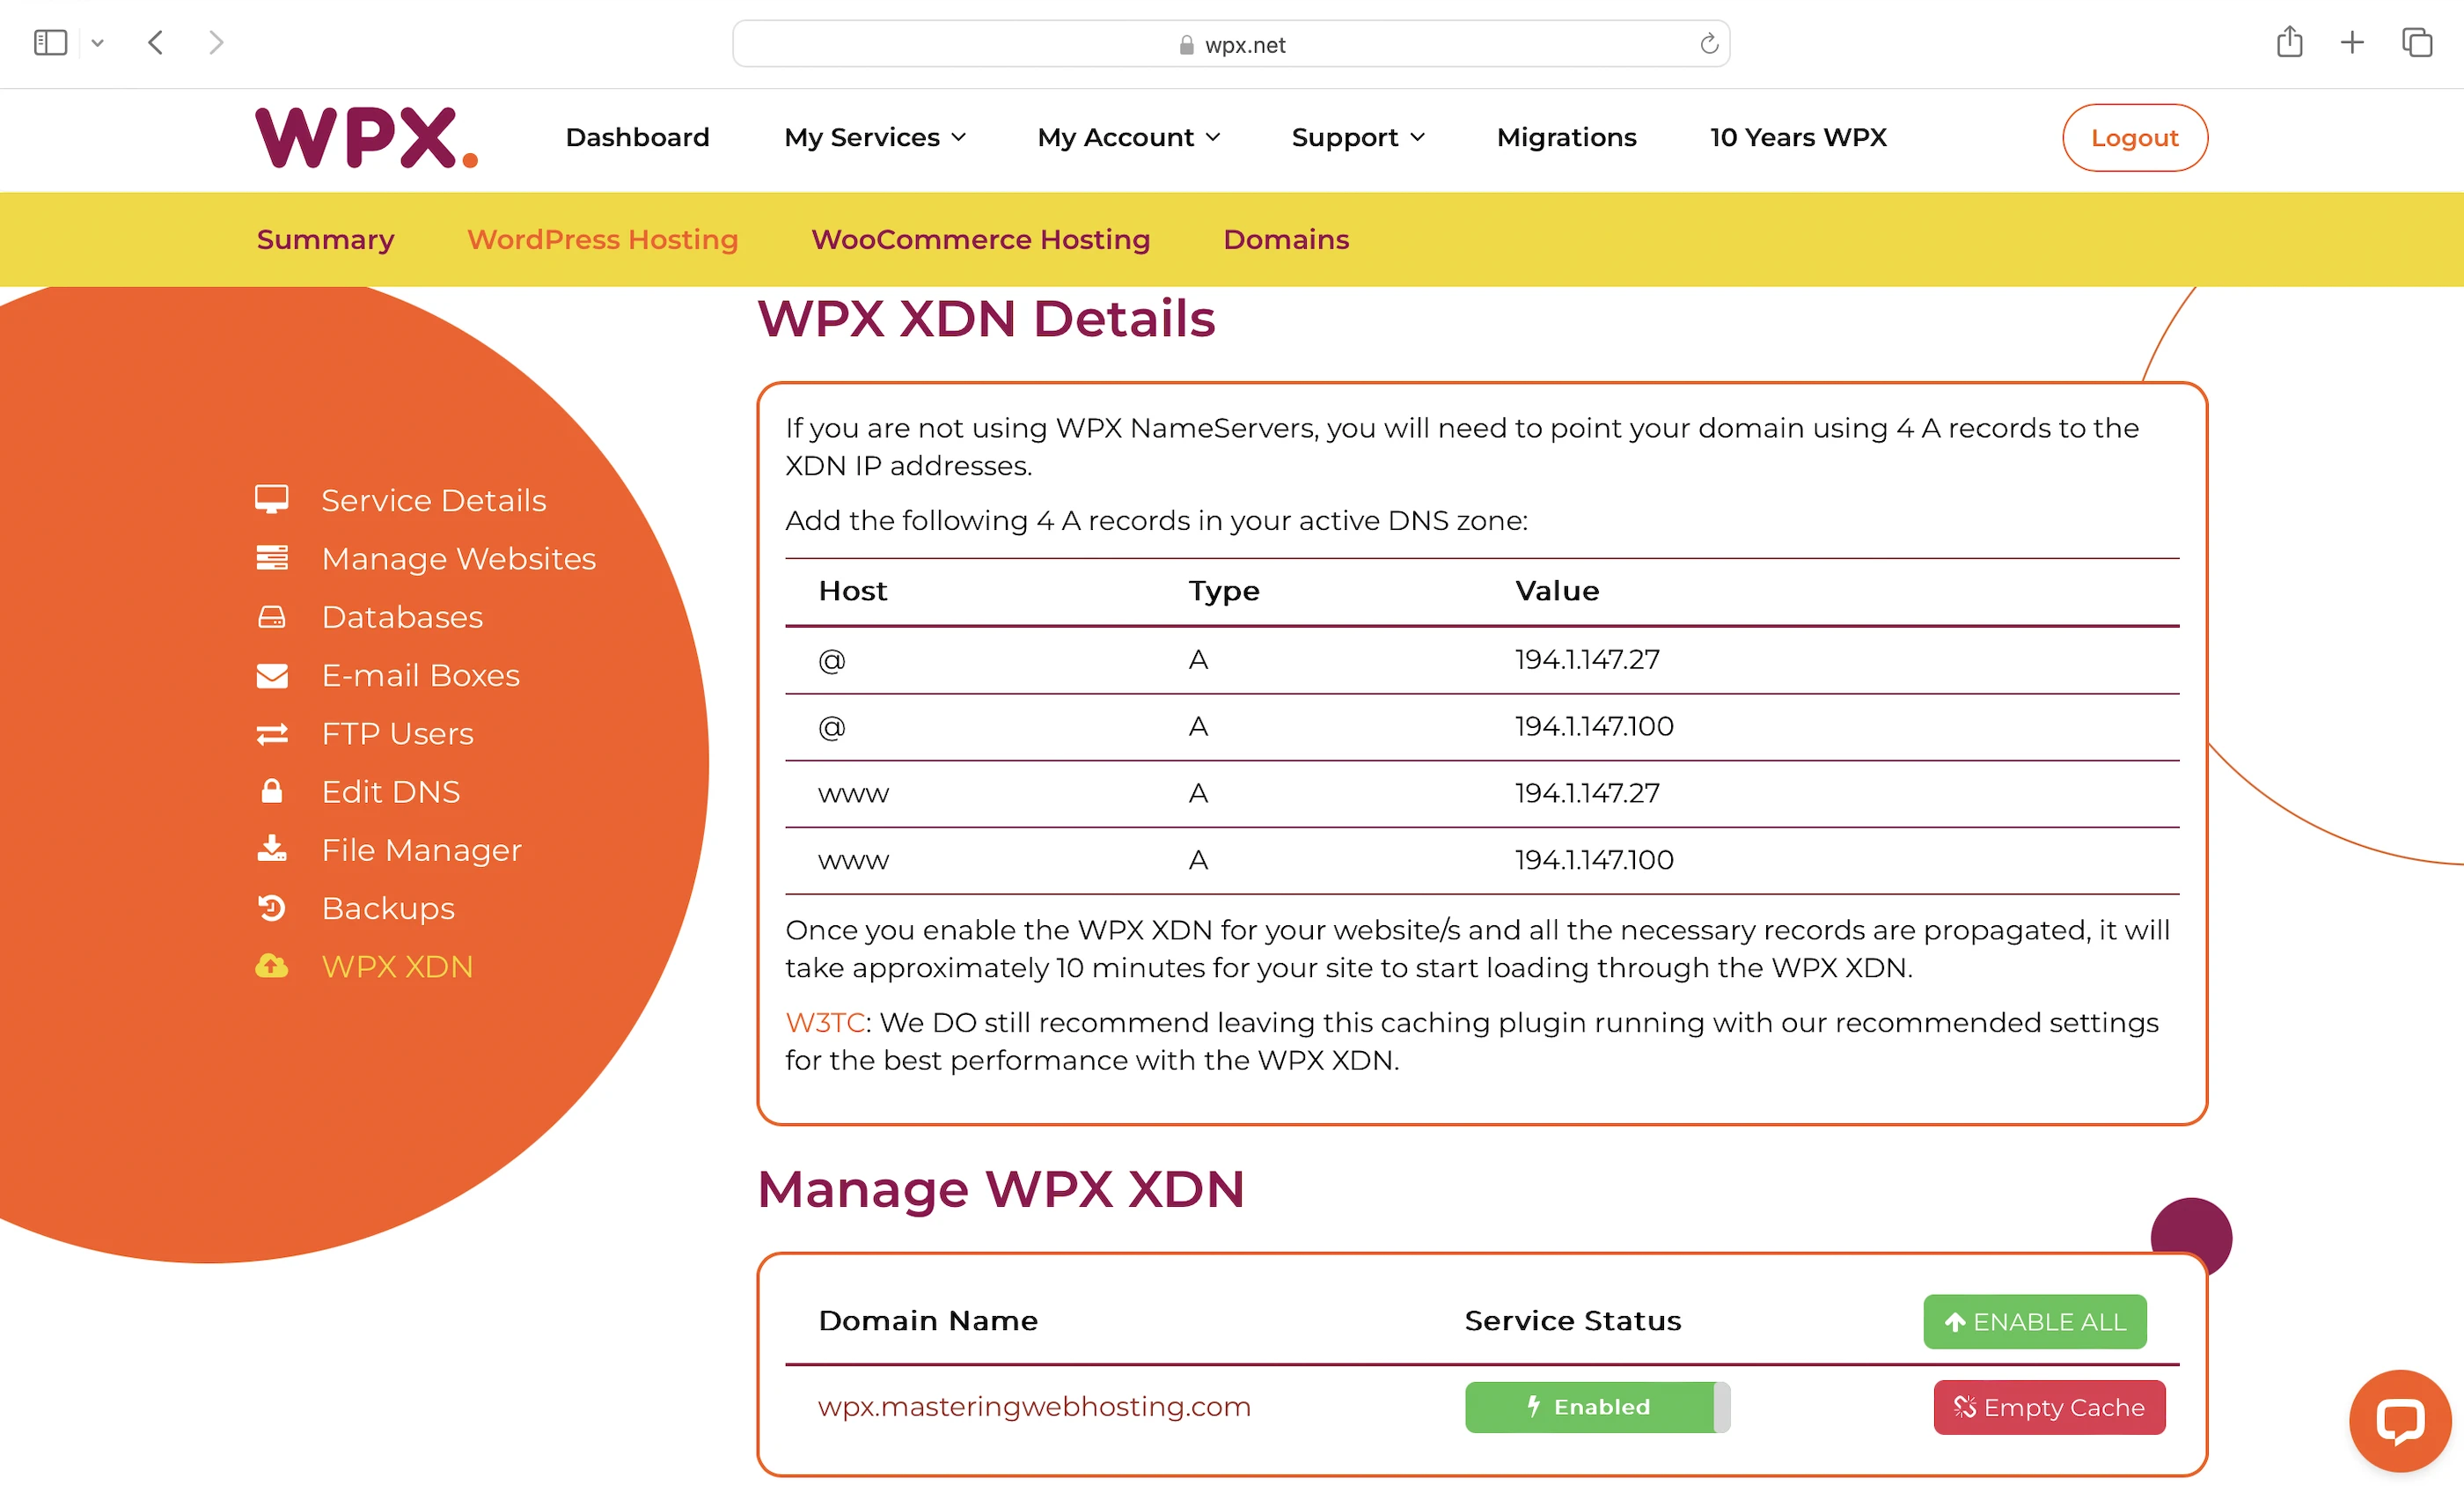This screenshot has width=2464, height=1500.
Task: Open the wpx.masteringwebhosting.com domain link
Action: pyautogui.click(x=1033, y=1407)
